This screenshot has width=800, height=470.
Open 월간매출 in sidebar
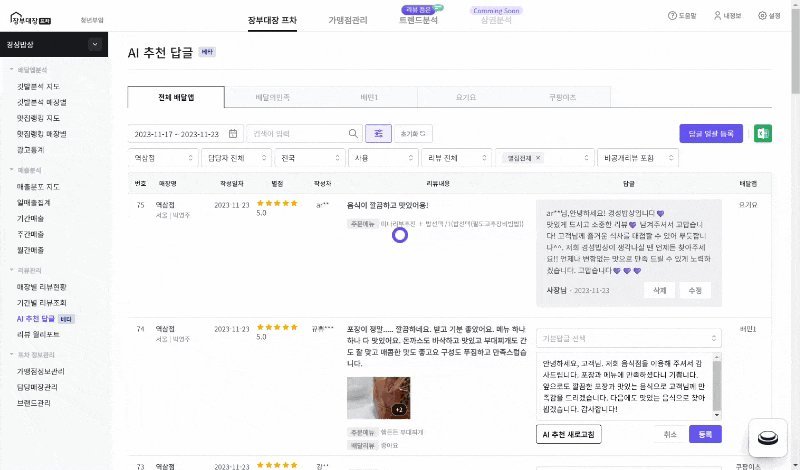31,250
